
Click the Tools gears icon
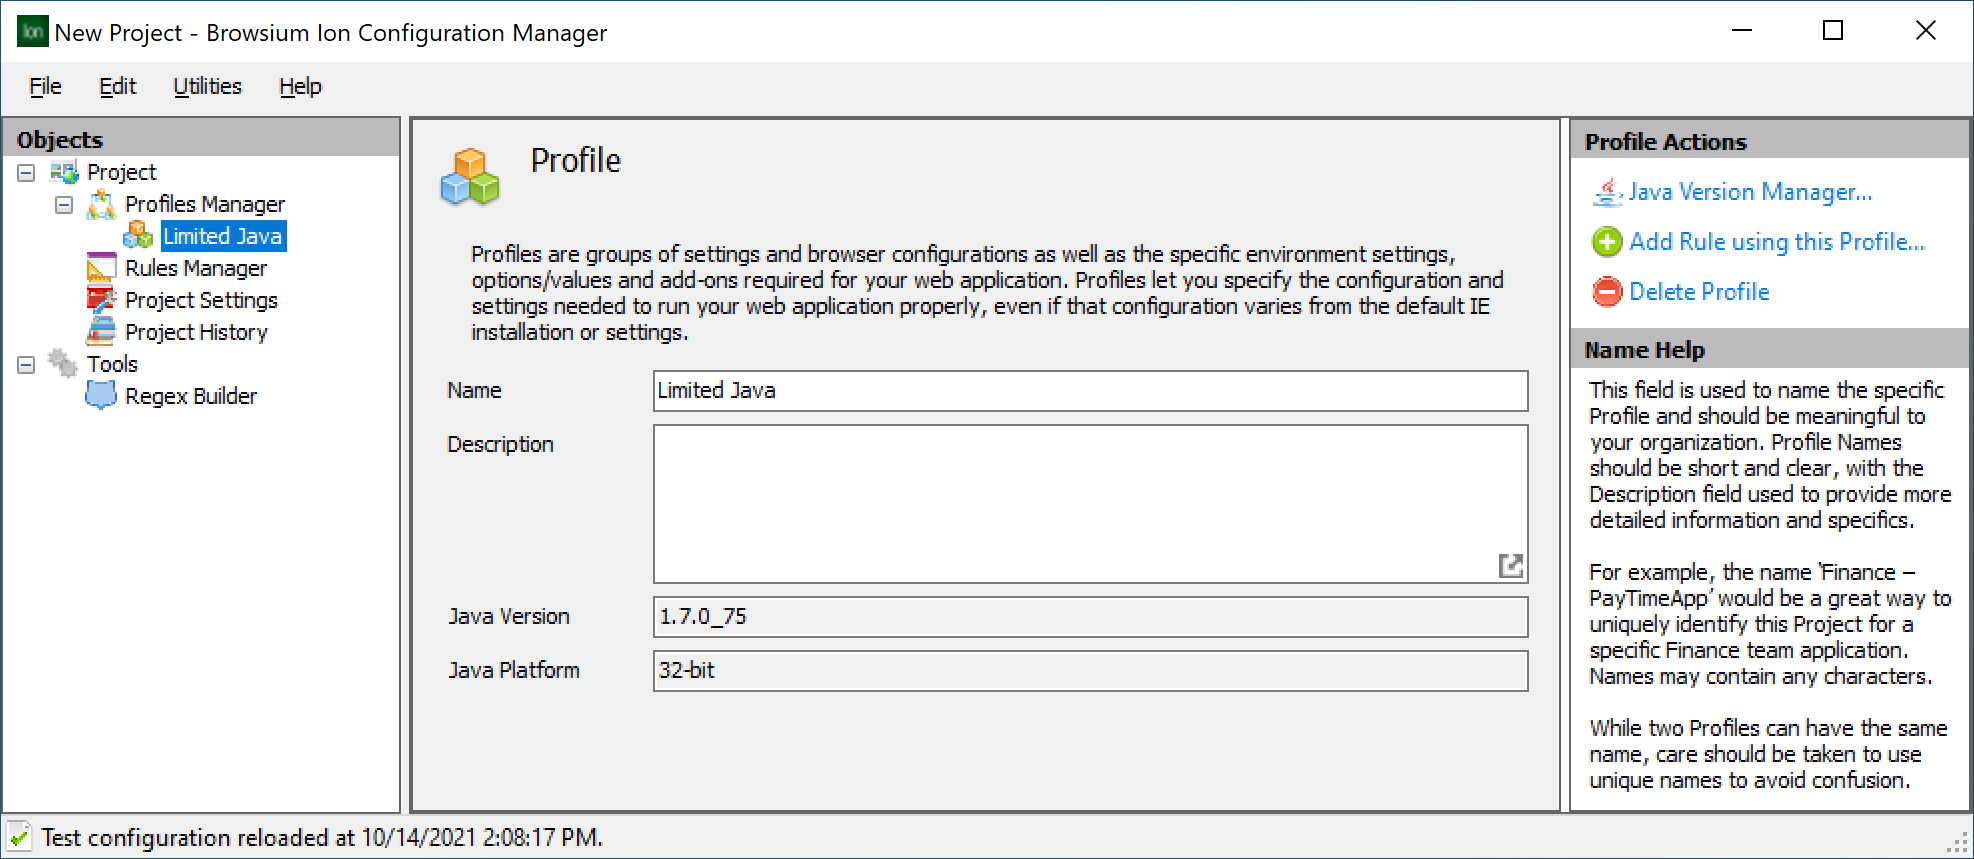(63, 363)
